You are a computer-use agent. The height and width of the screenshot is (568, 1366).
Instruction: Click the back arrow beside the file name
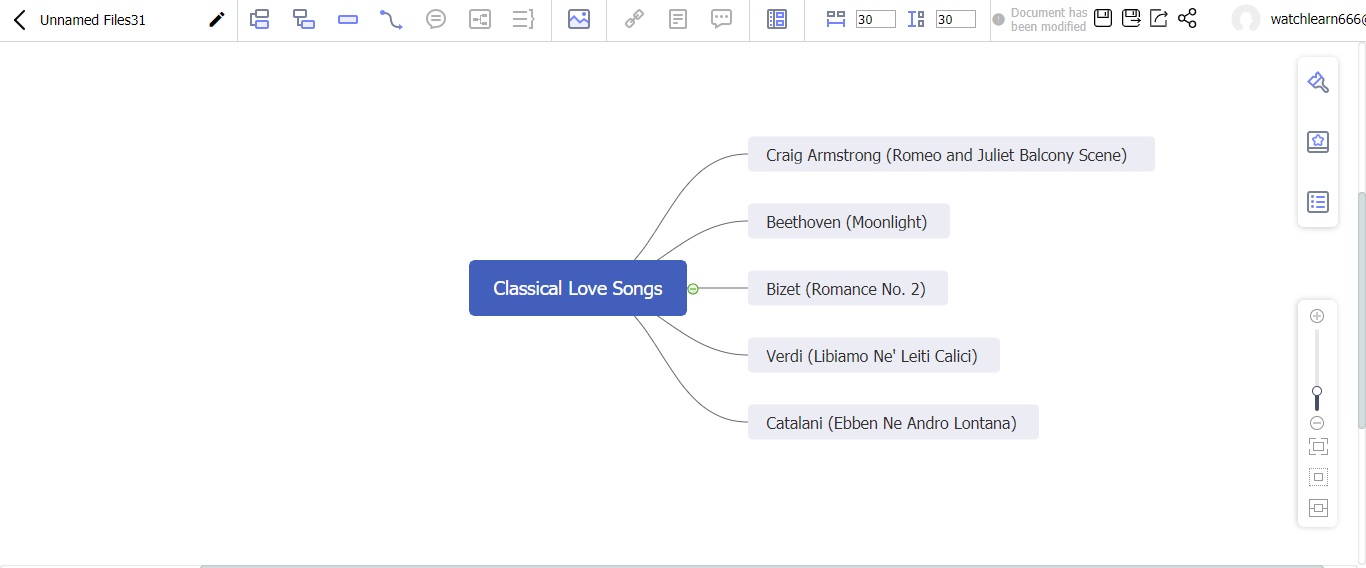tap(19, 19)
